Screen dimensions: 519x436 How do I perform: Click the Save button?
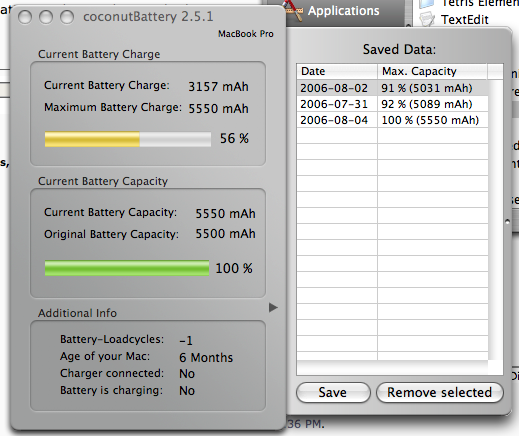333,392
